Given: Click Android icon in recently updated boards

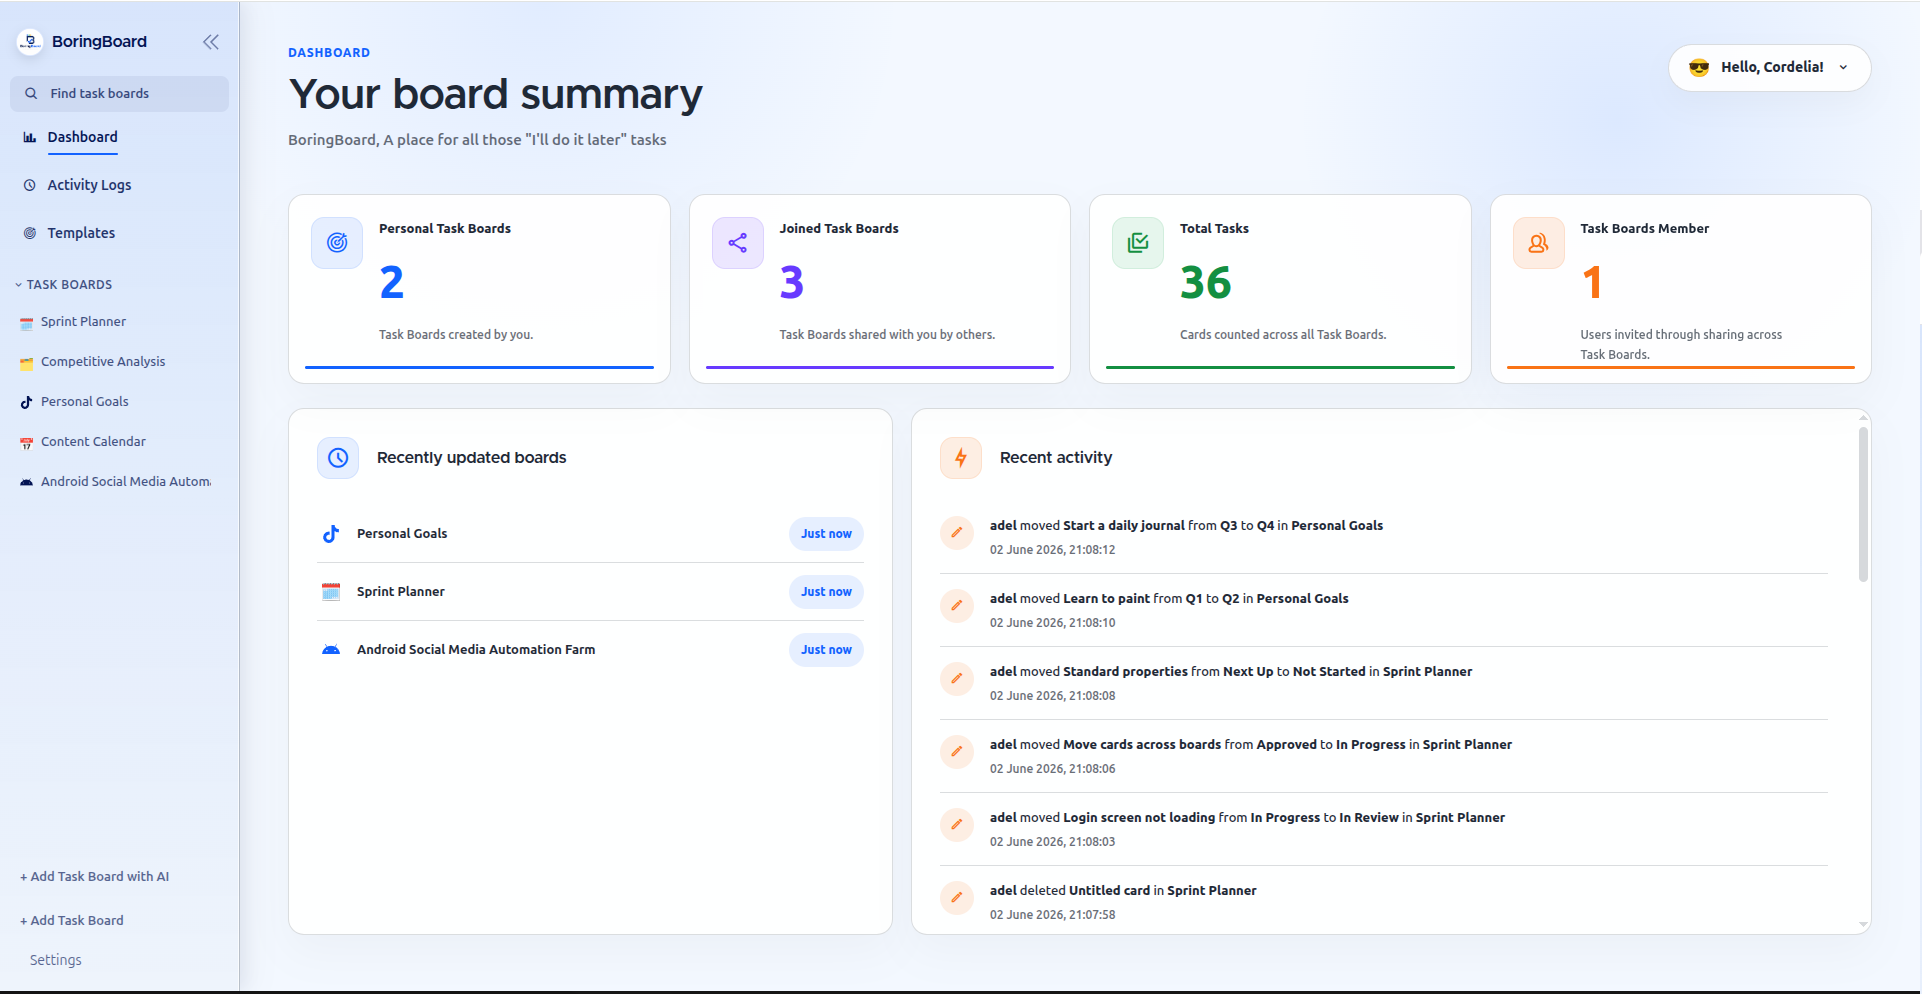Looking at the screenshot, I should pos(331,650).
